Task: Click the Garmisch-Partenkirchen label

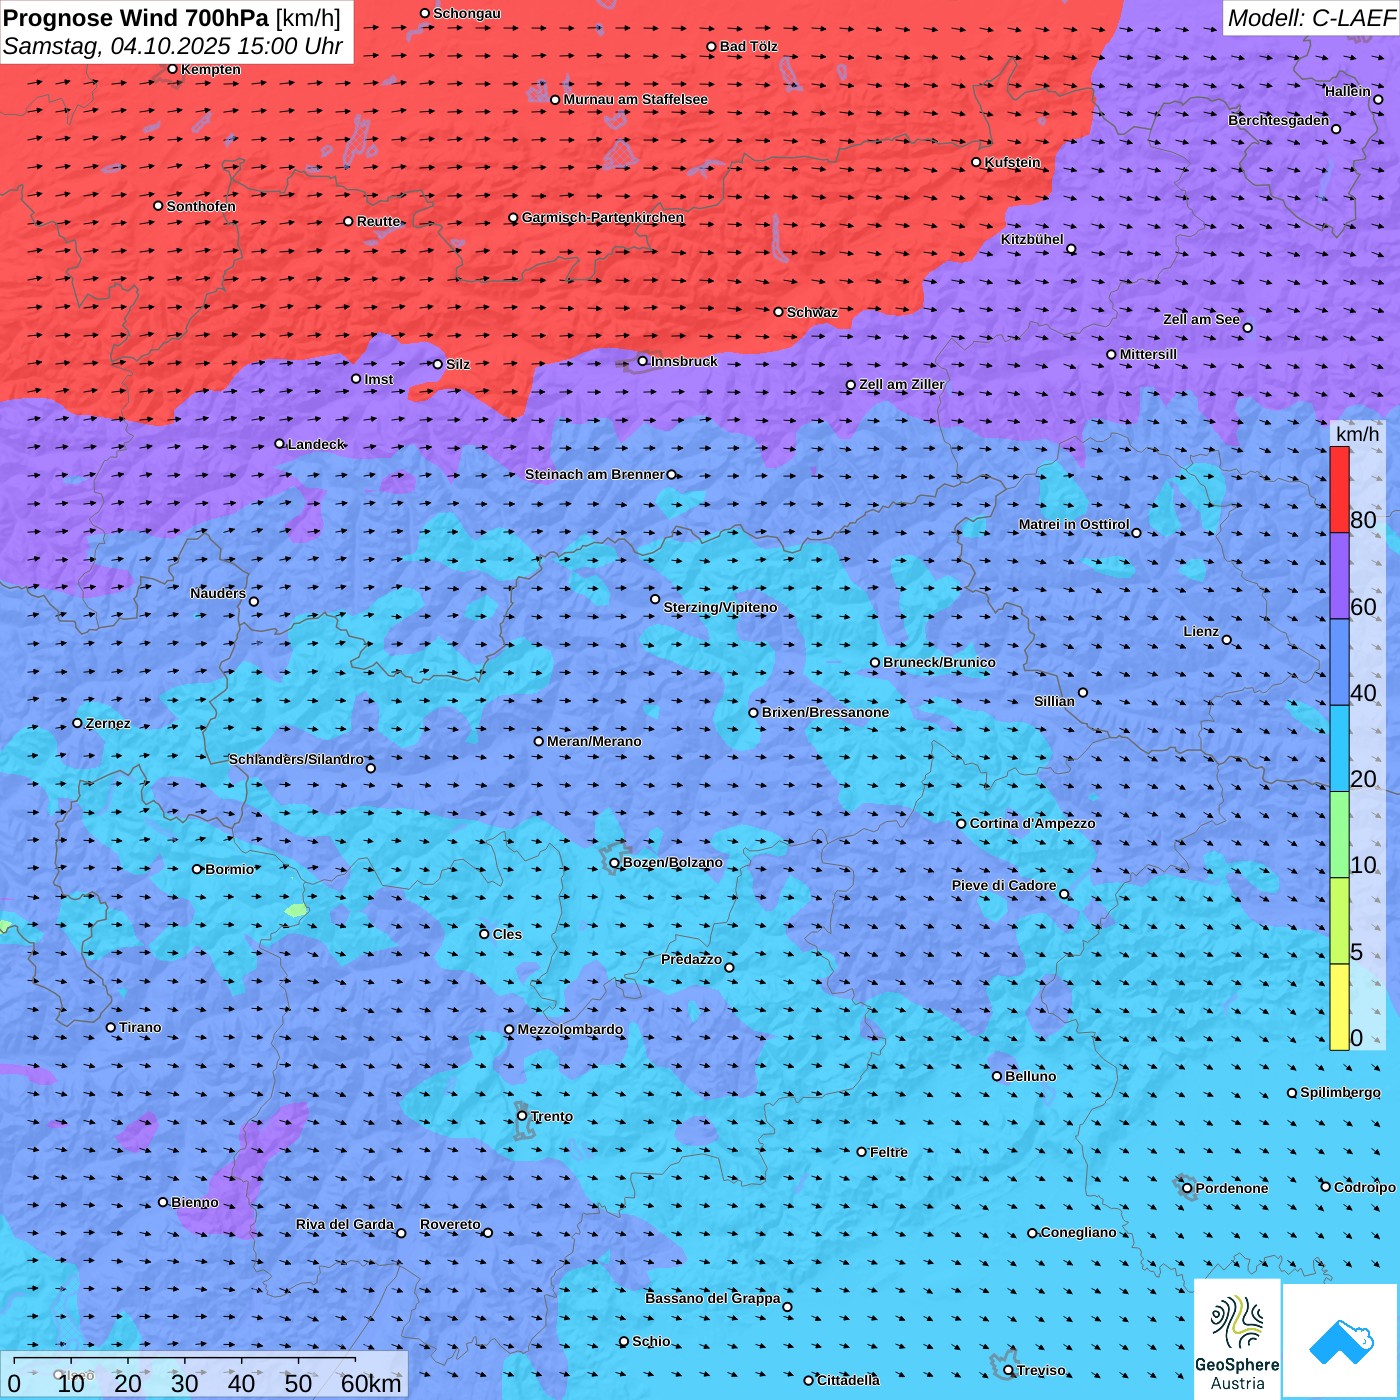Action: point(603,217)
